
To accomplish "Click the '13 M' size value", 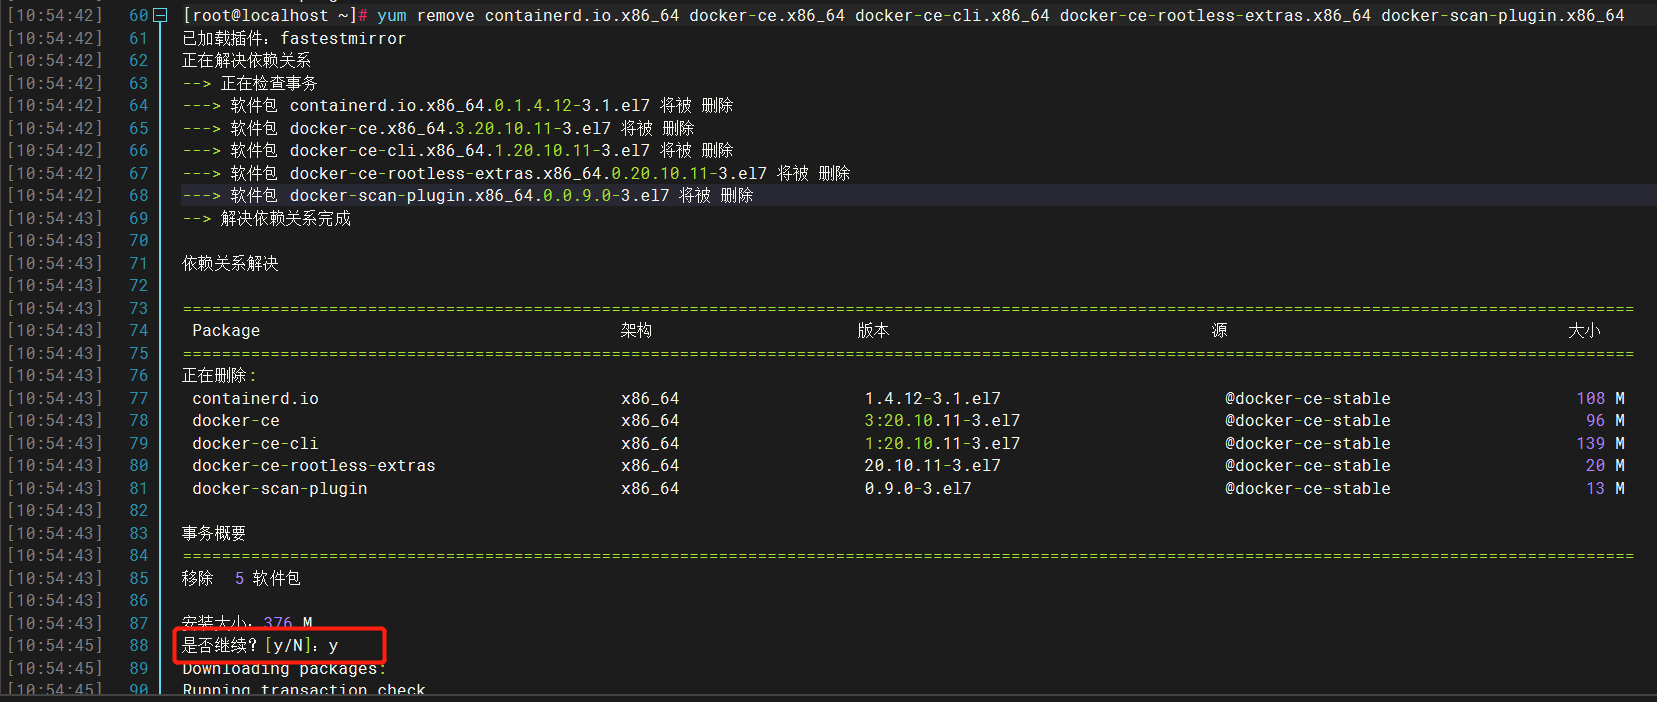I will (x=1605, y=488).
